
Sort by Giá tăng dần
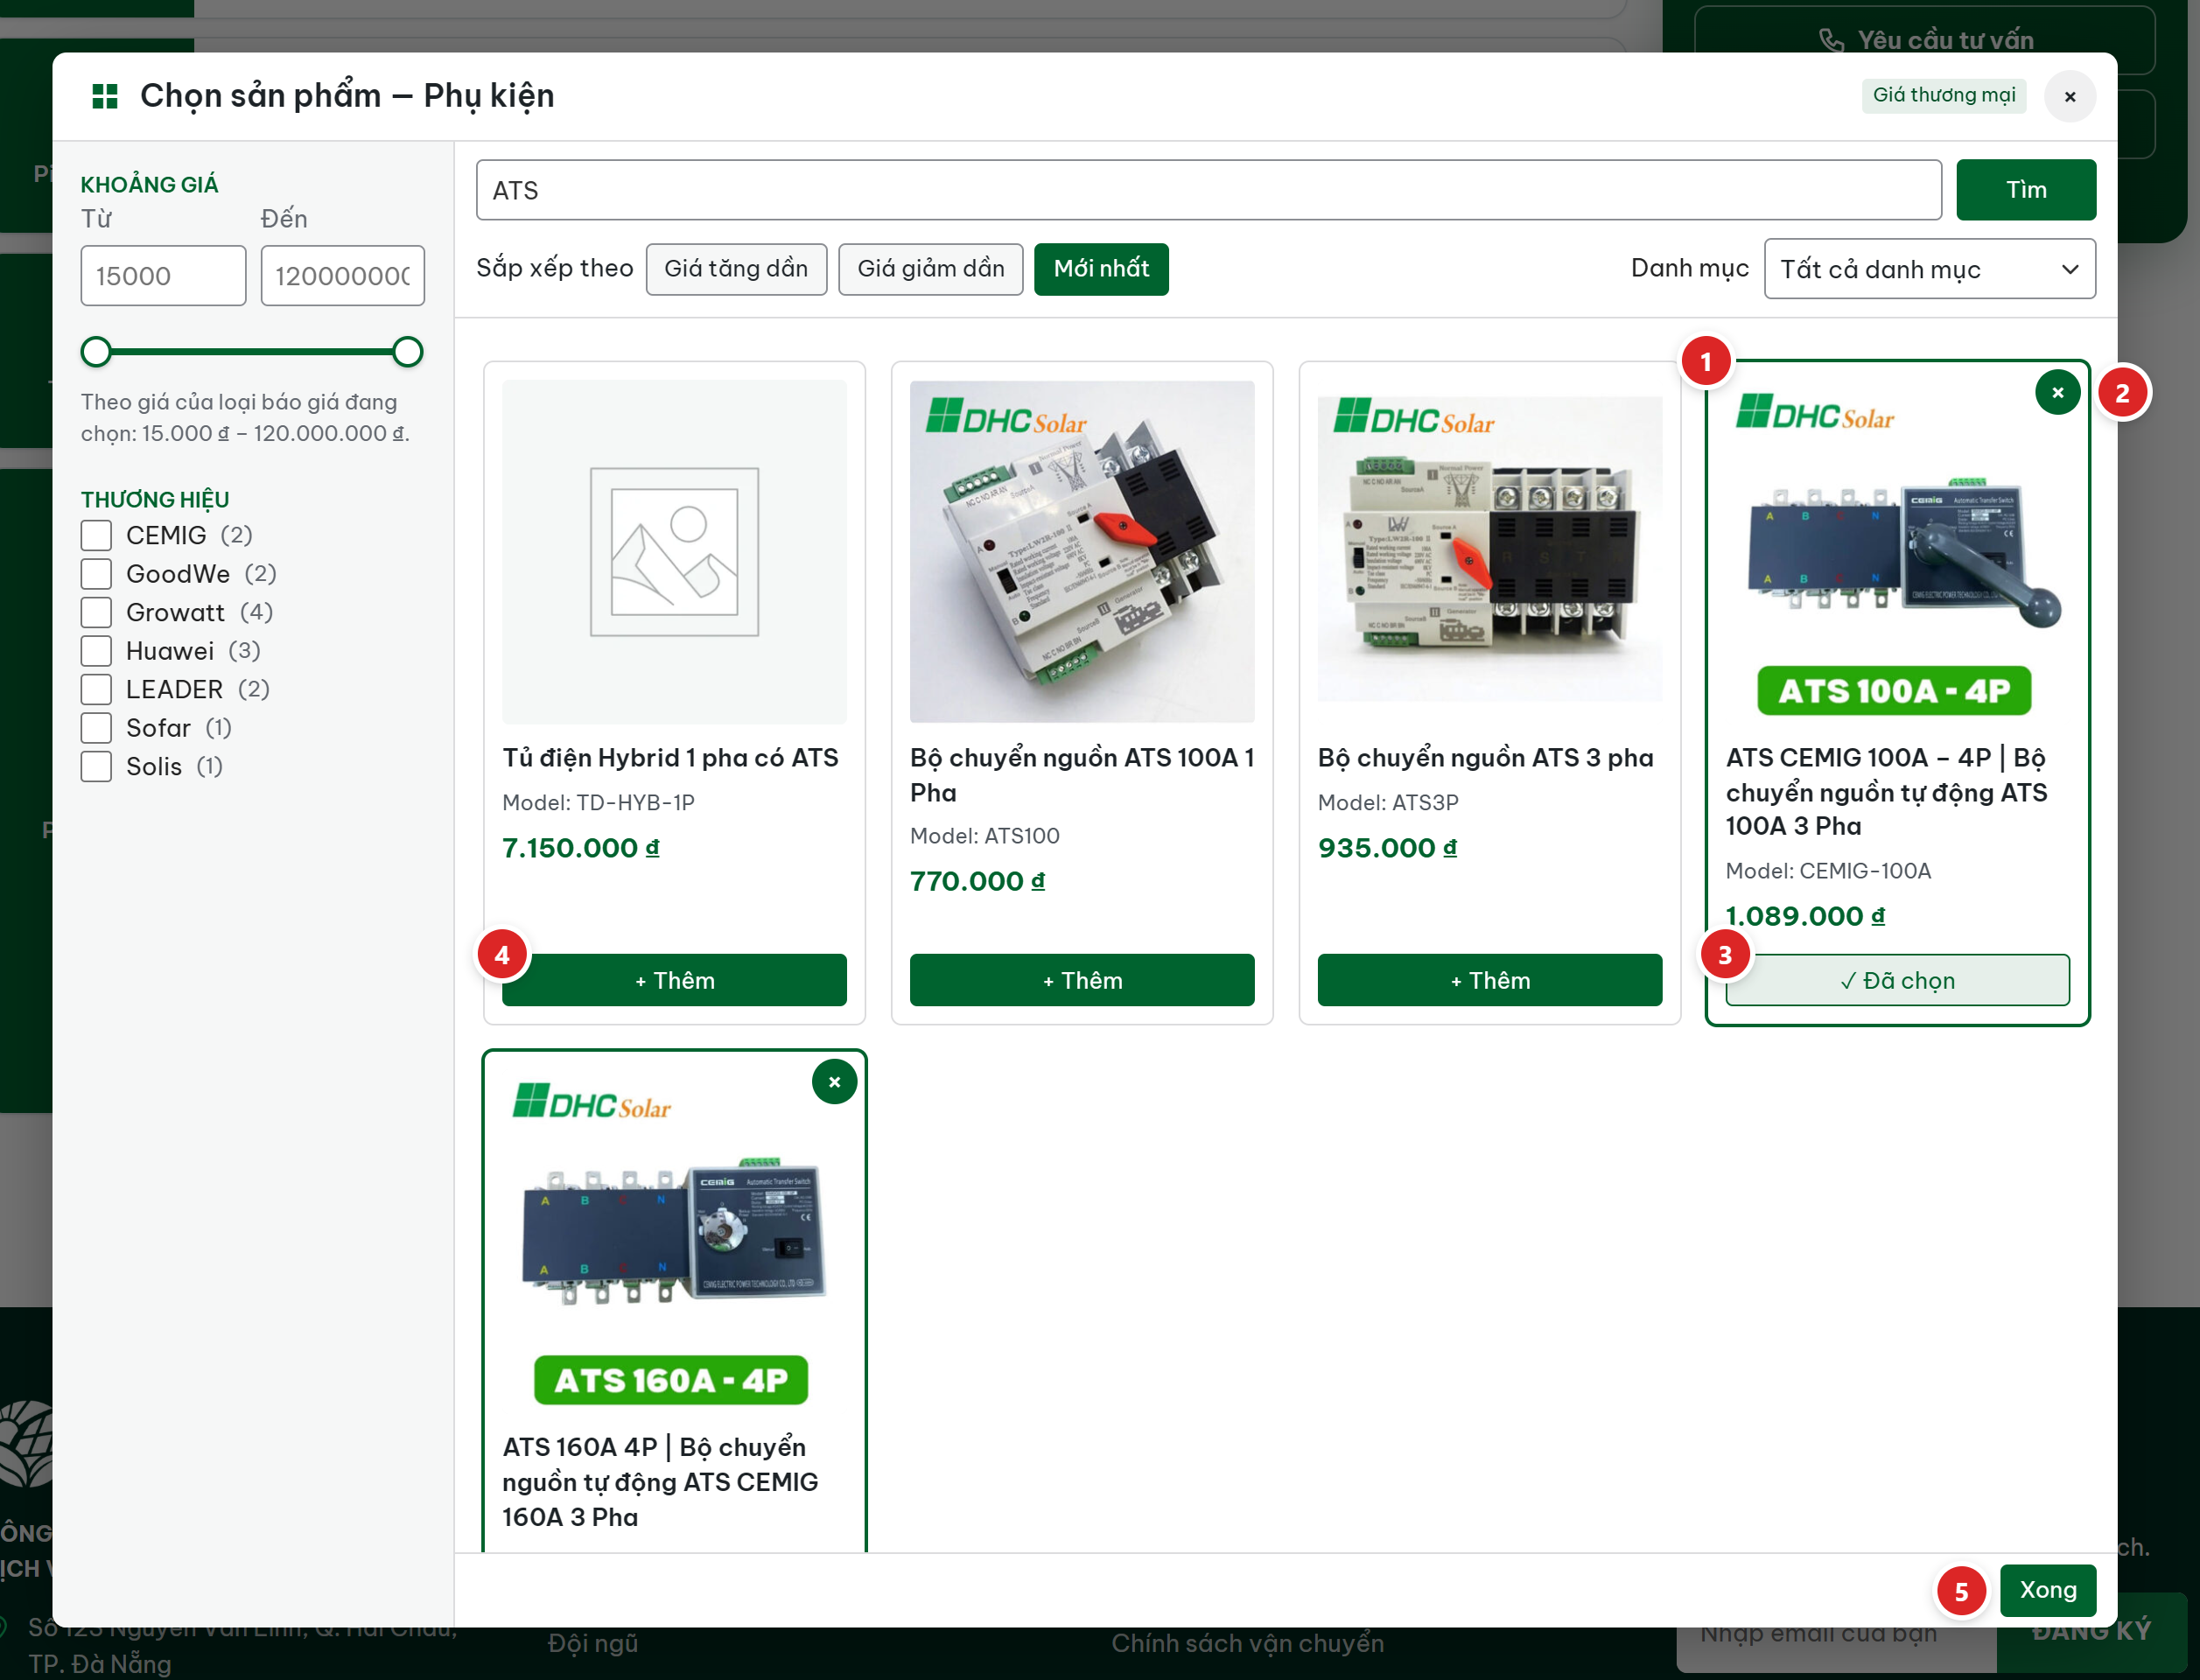736,269
